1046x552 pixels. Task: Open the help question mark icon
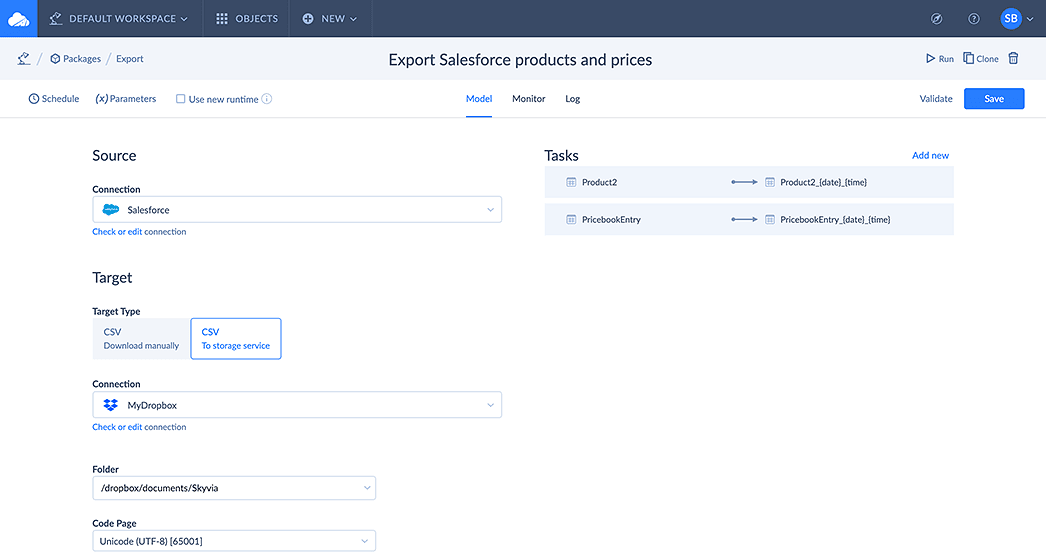[974, 19]
